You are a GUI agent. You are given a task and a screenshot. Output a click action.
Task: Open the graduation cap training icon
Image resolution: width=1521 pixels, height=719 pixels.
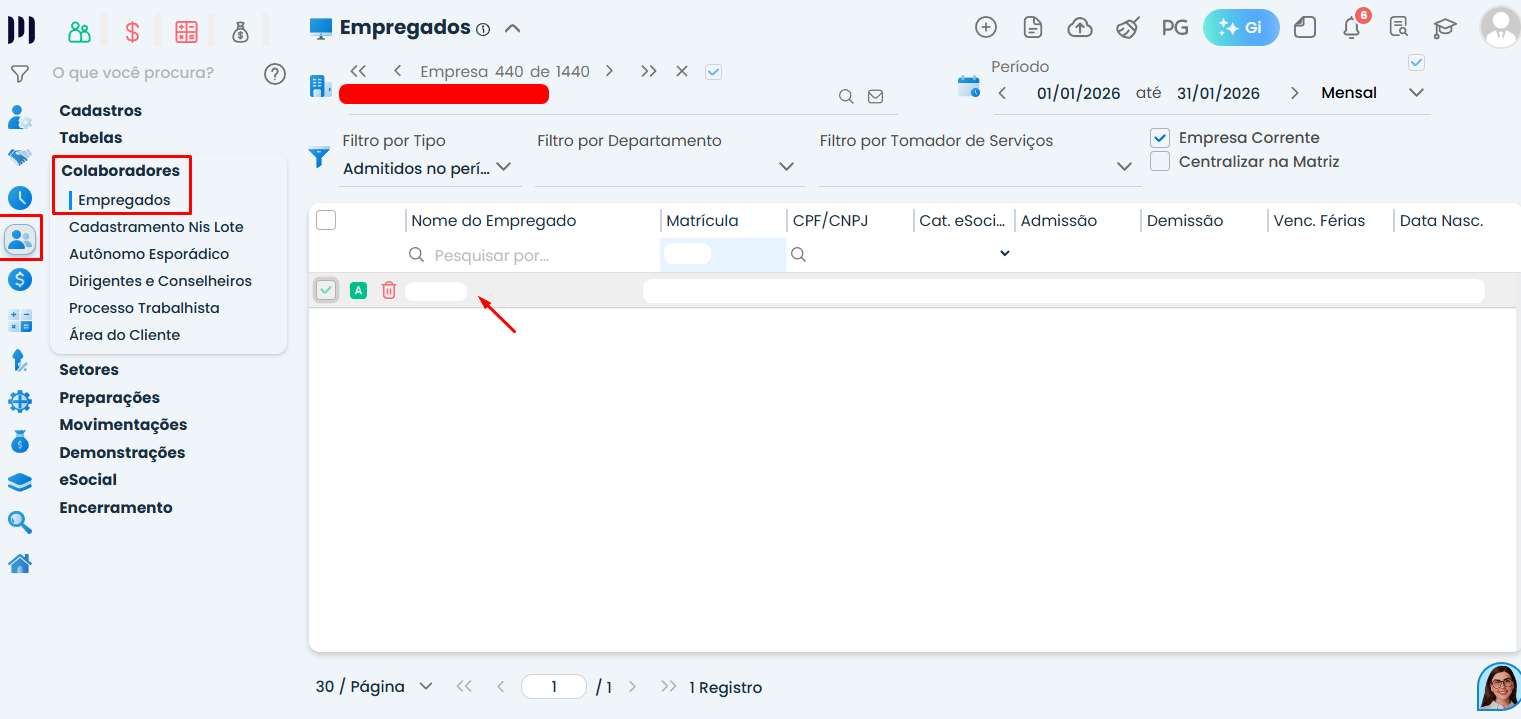[1445, 28]
